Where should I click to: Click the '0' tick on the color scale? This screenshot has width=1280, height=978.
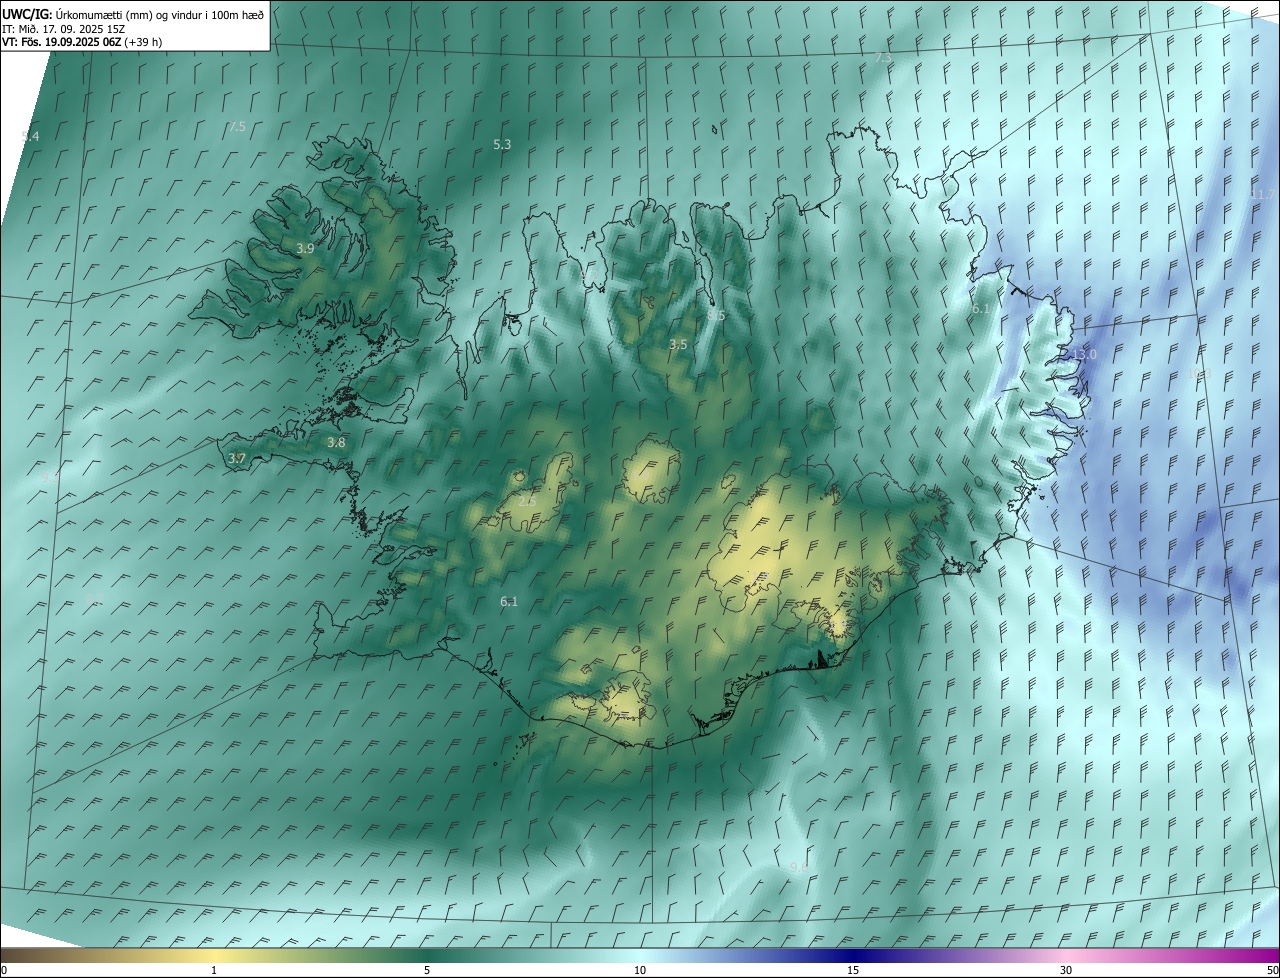coord(4,970)
